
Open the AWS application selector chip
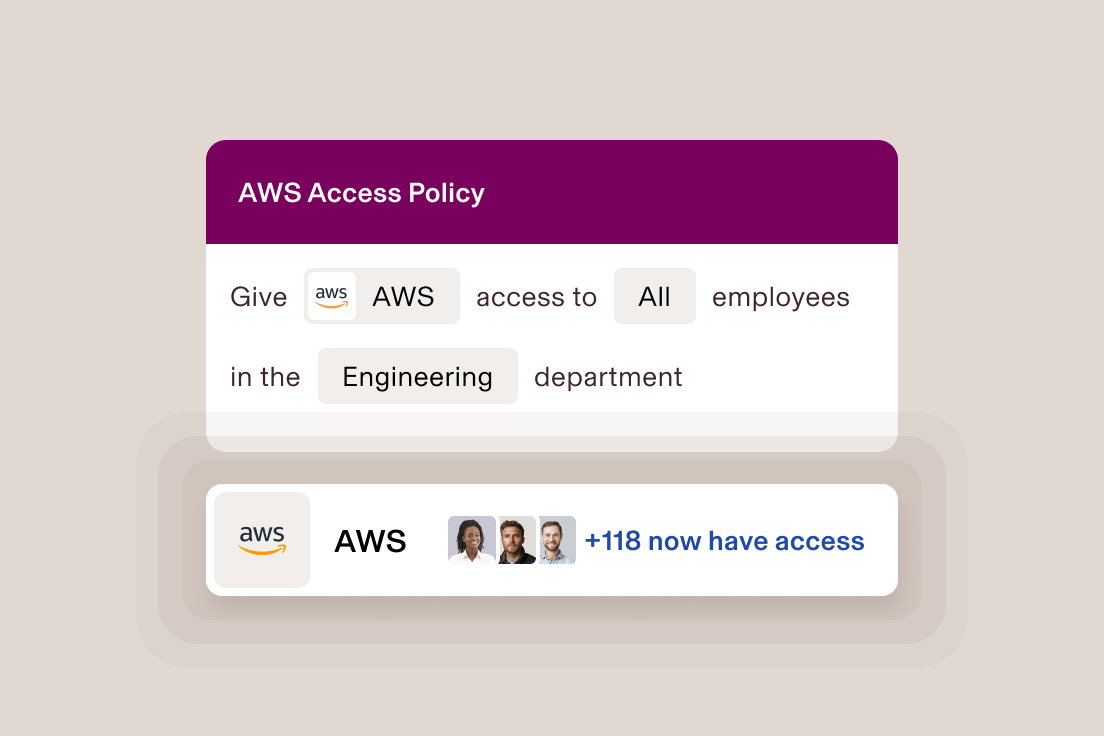(381, 296)
